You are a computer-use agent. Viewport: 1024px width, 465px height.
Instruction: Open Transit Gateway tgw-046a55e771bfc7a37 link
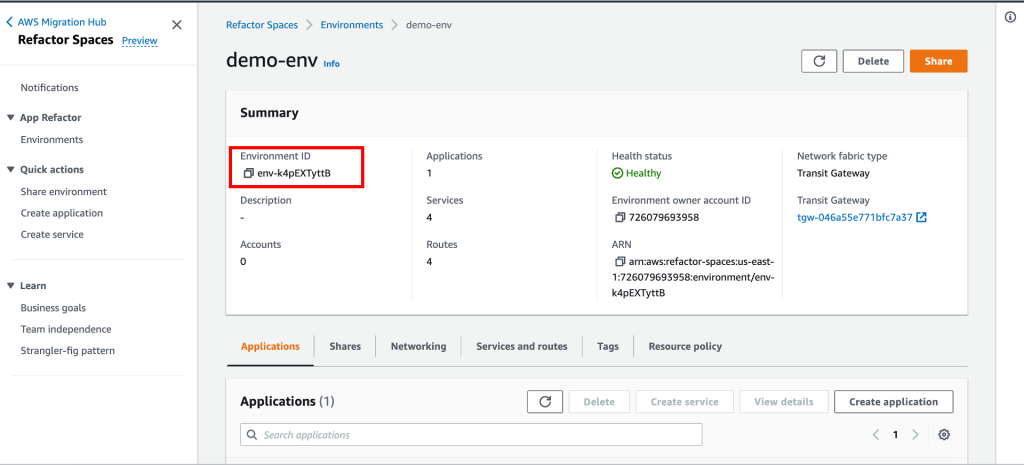854,217
